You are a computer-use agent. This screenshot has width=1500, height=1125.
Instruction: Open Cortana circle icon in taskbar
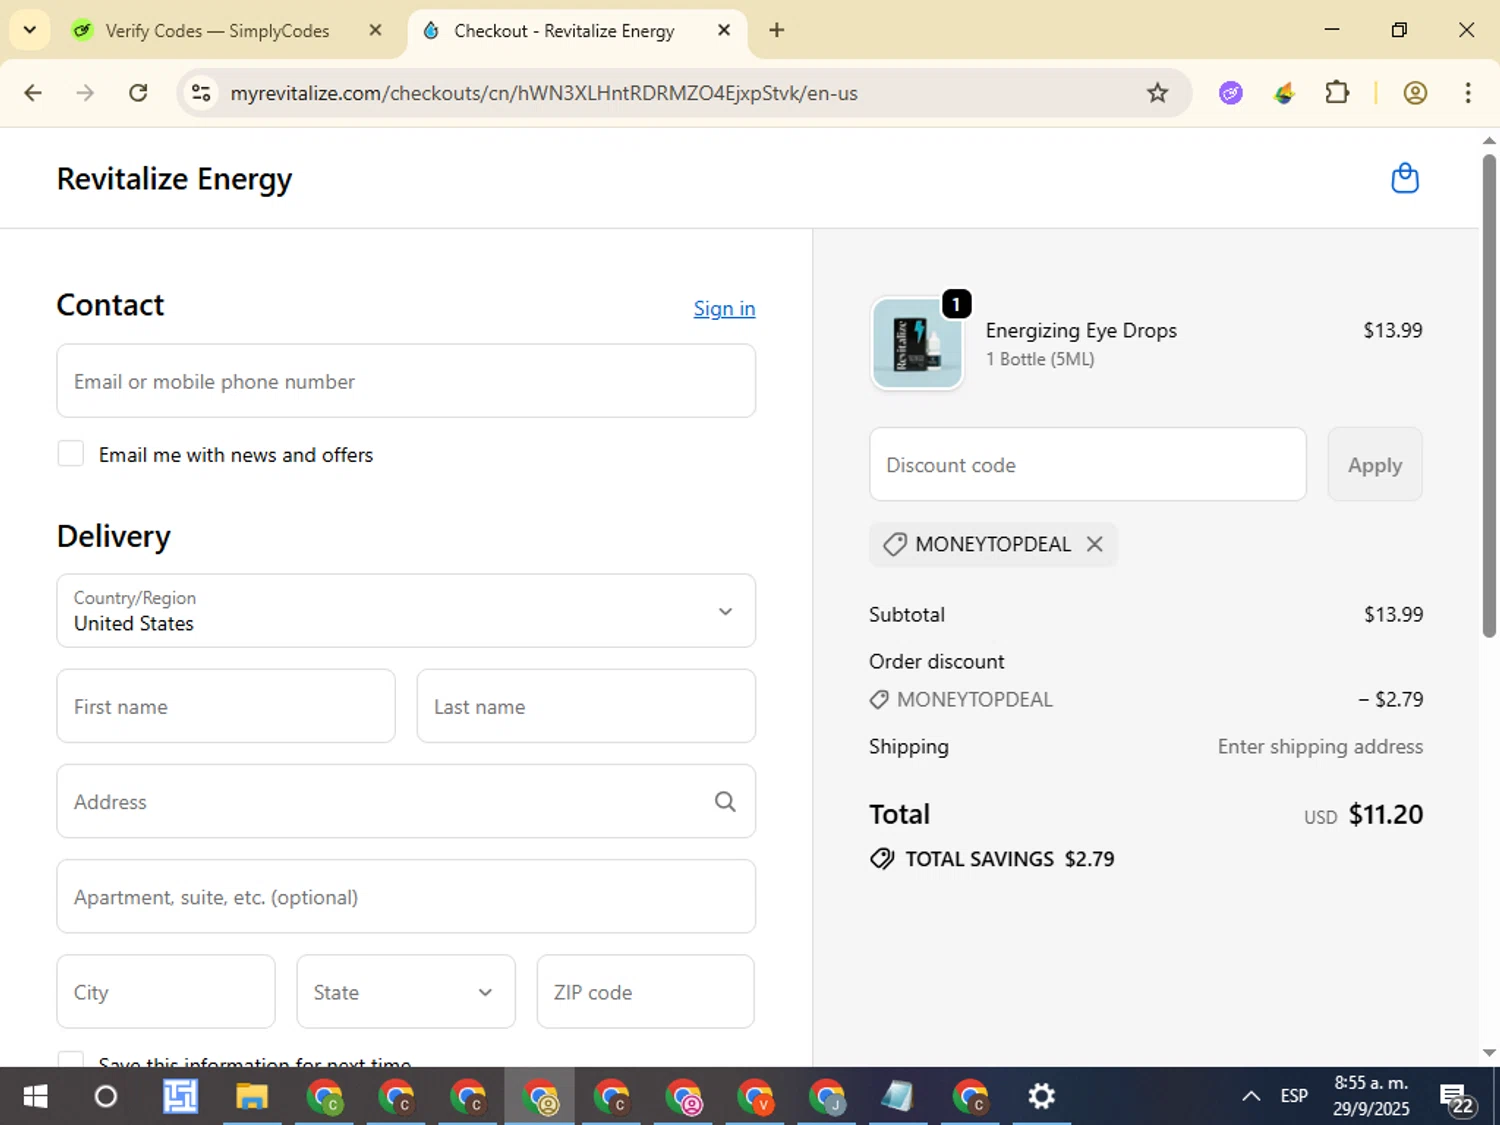point(105,1096)
